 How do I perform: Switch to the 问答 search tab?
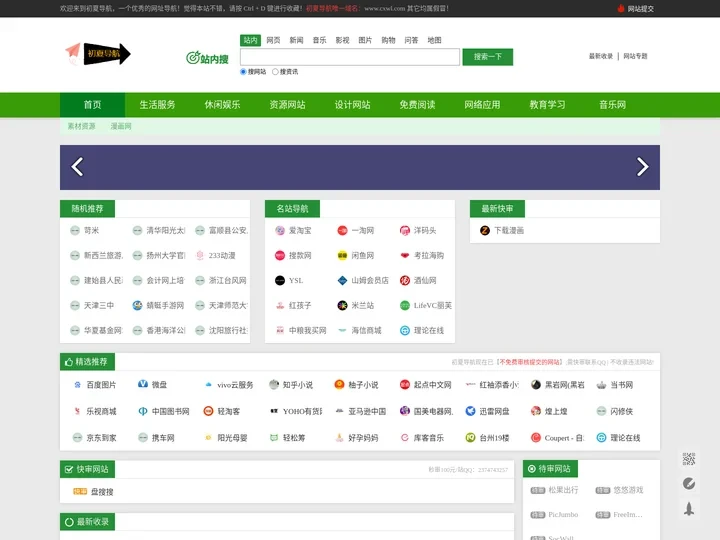(x=411, y=40)
